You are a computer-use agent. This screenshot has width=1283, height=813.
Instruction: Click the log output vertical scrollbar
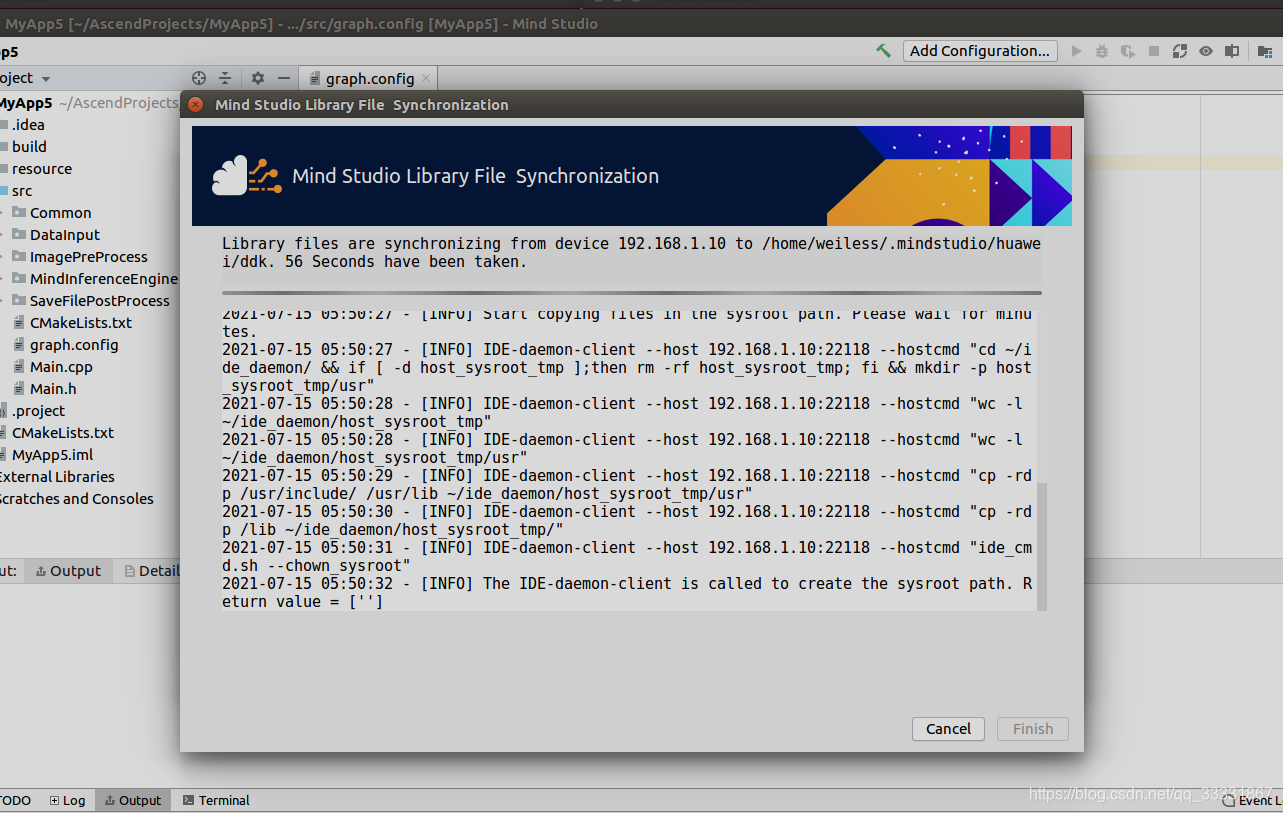point(1041,545)
